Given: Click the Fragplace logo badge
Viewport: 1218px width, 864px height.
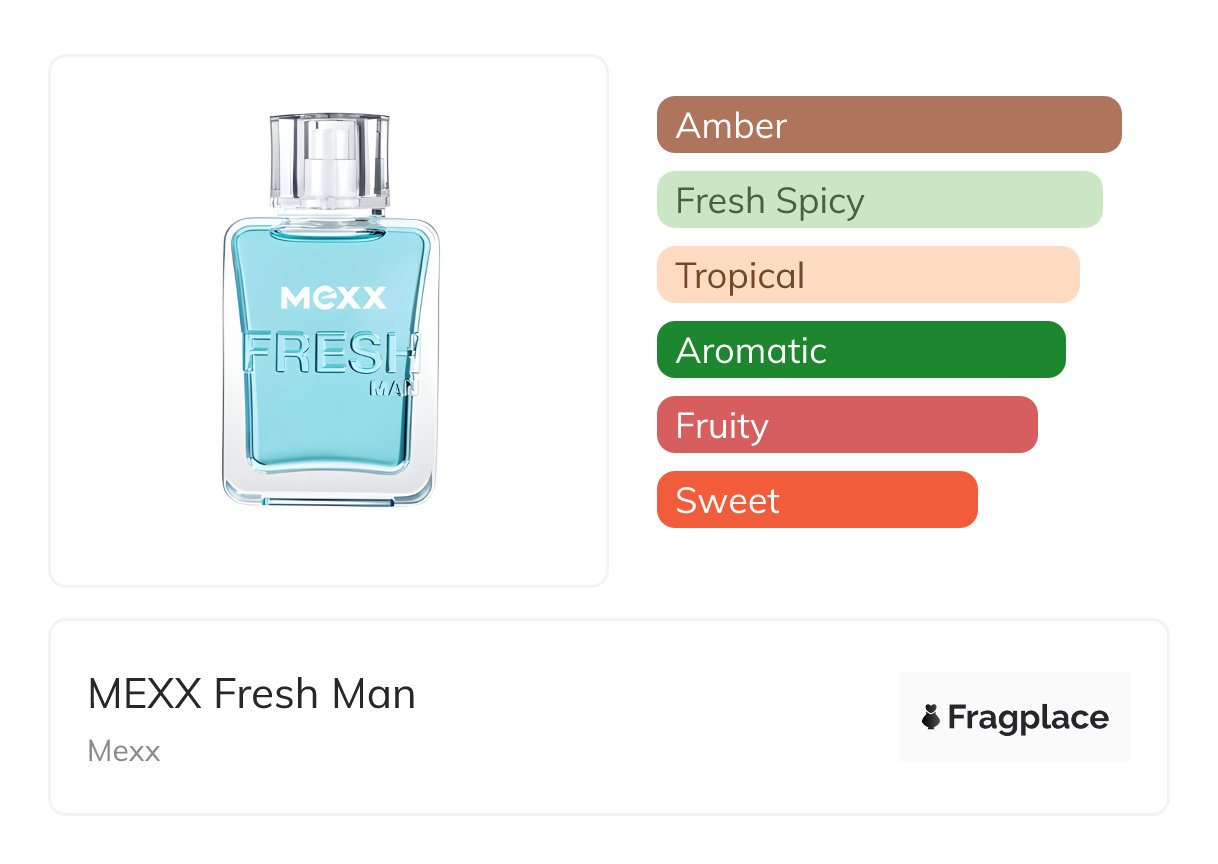Looking at the screenshot, I should [x=1014, y=717].
